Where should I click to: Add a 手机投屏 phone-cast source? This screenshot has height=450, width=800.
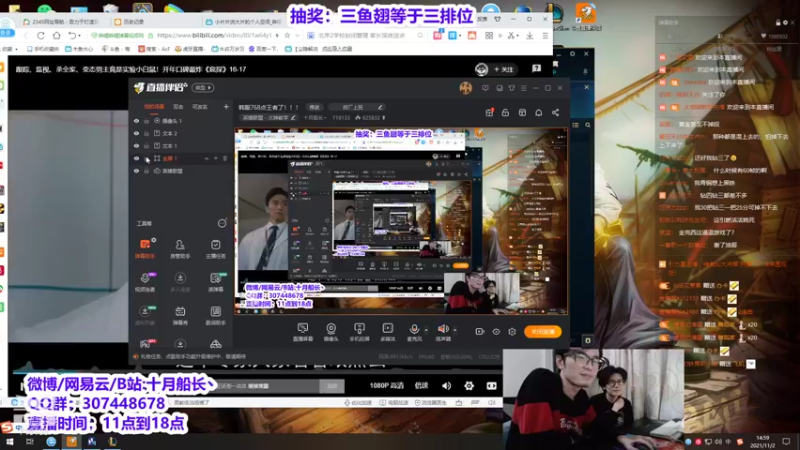tap(359, 332)
